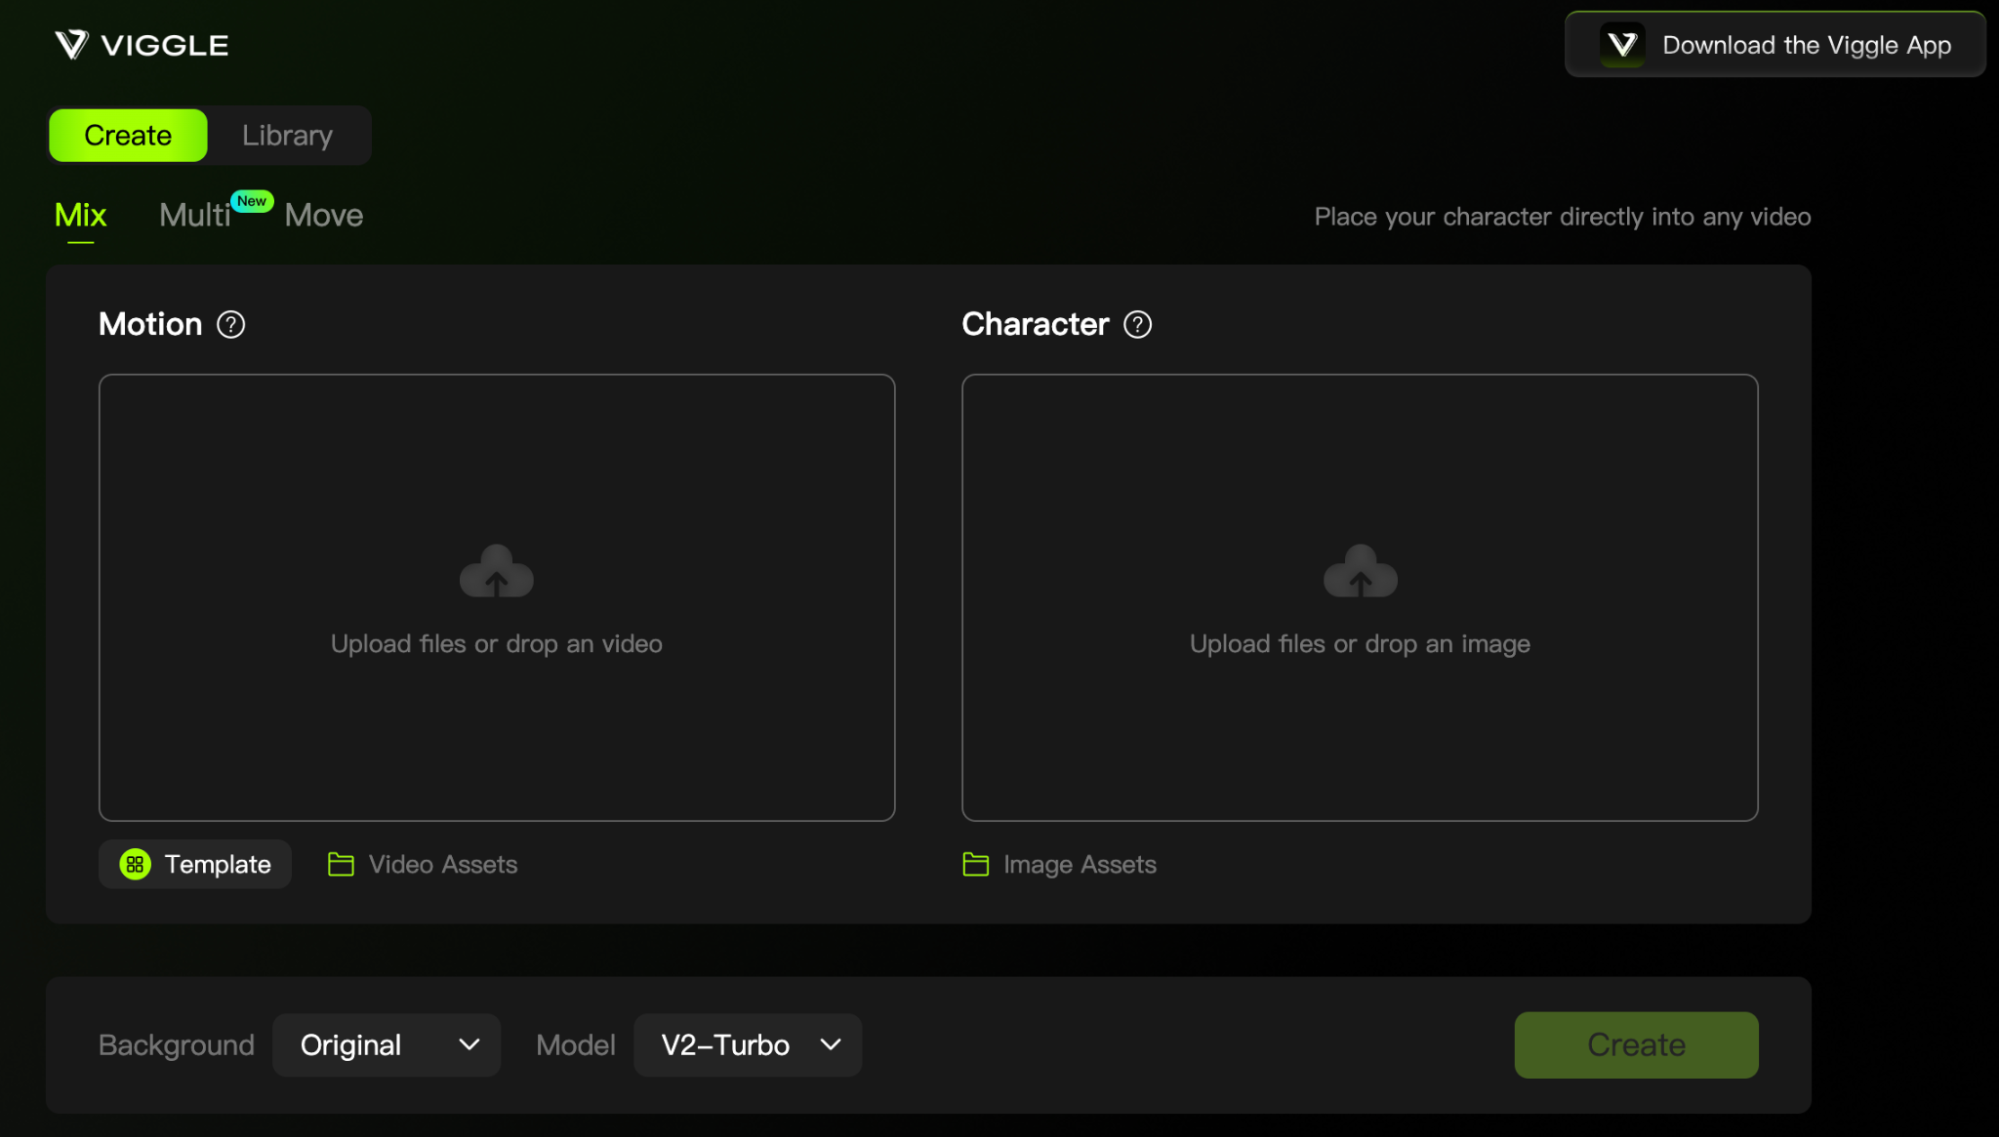Click the Image Assets folder icon
Screen dimensions: 1999x1138
[x=975, y=864]
